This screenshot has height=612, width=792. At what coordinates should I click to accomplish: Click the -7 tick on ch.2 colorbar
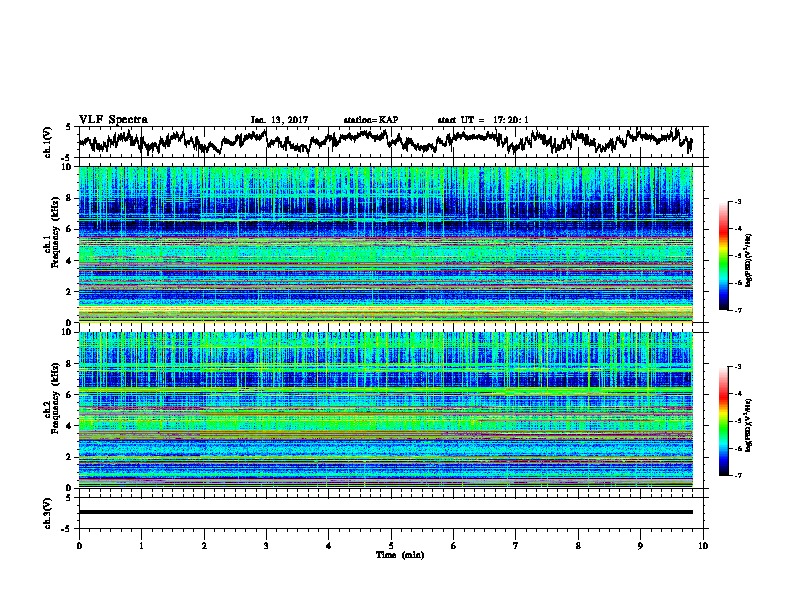737,475
